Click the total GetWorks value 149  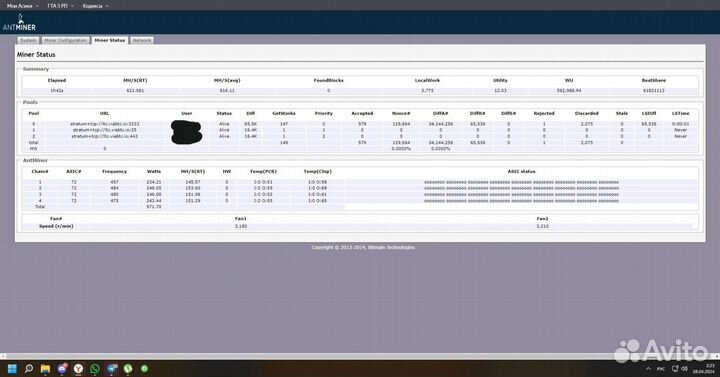pos(284,143)
